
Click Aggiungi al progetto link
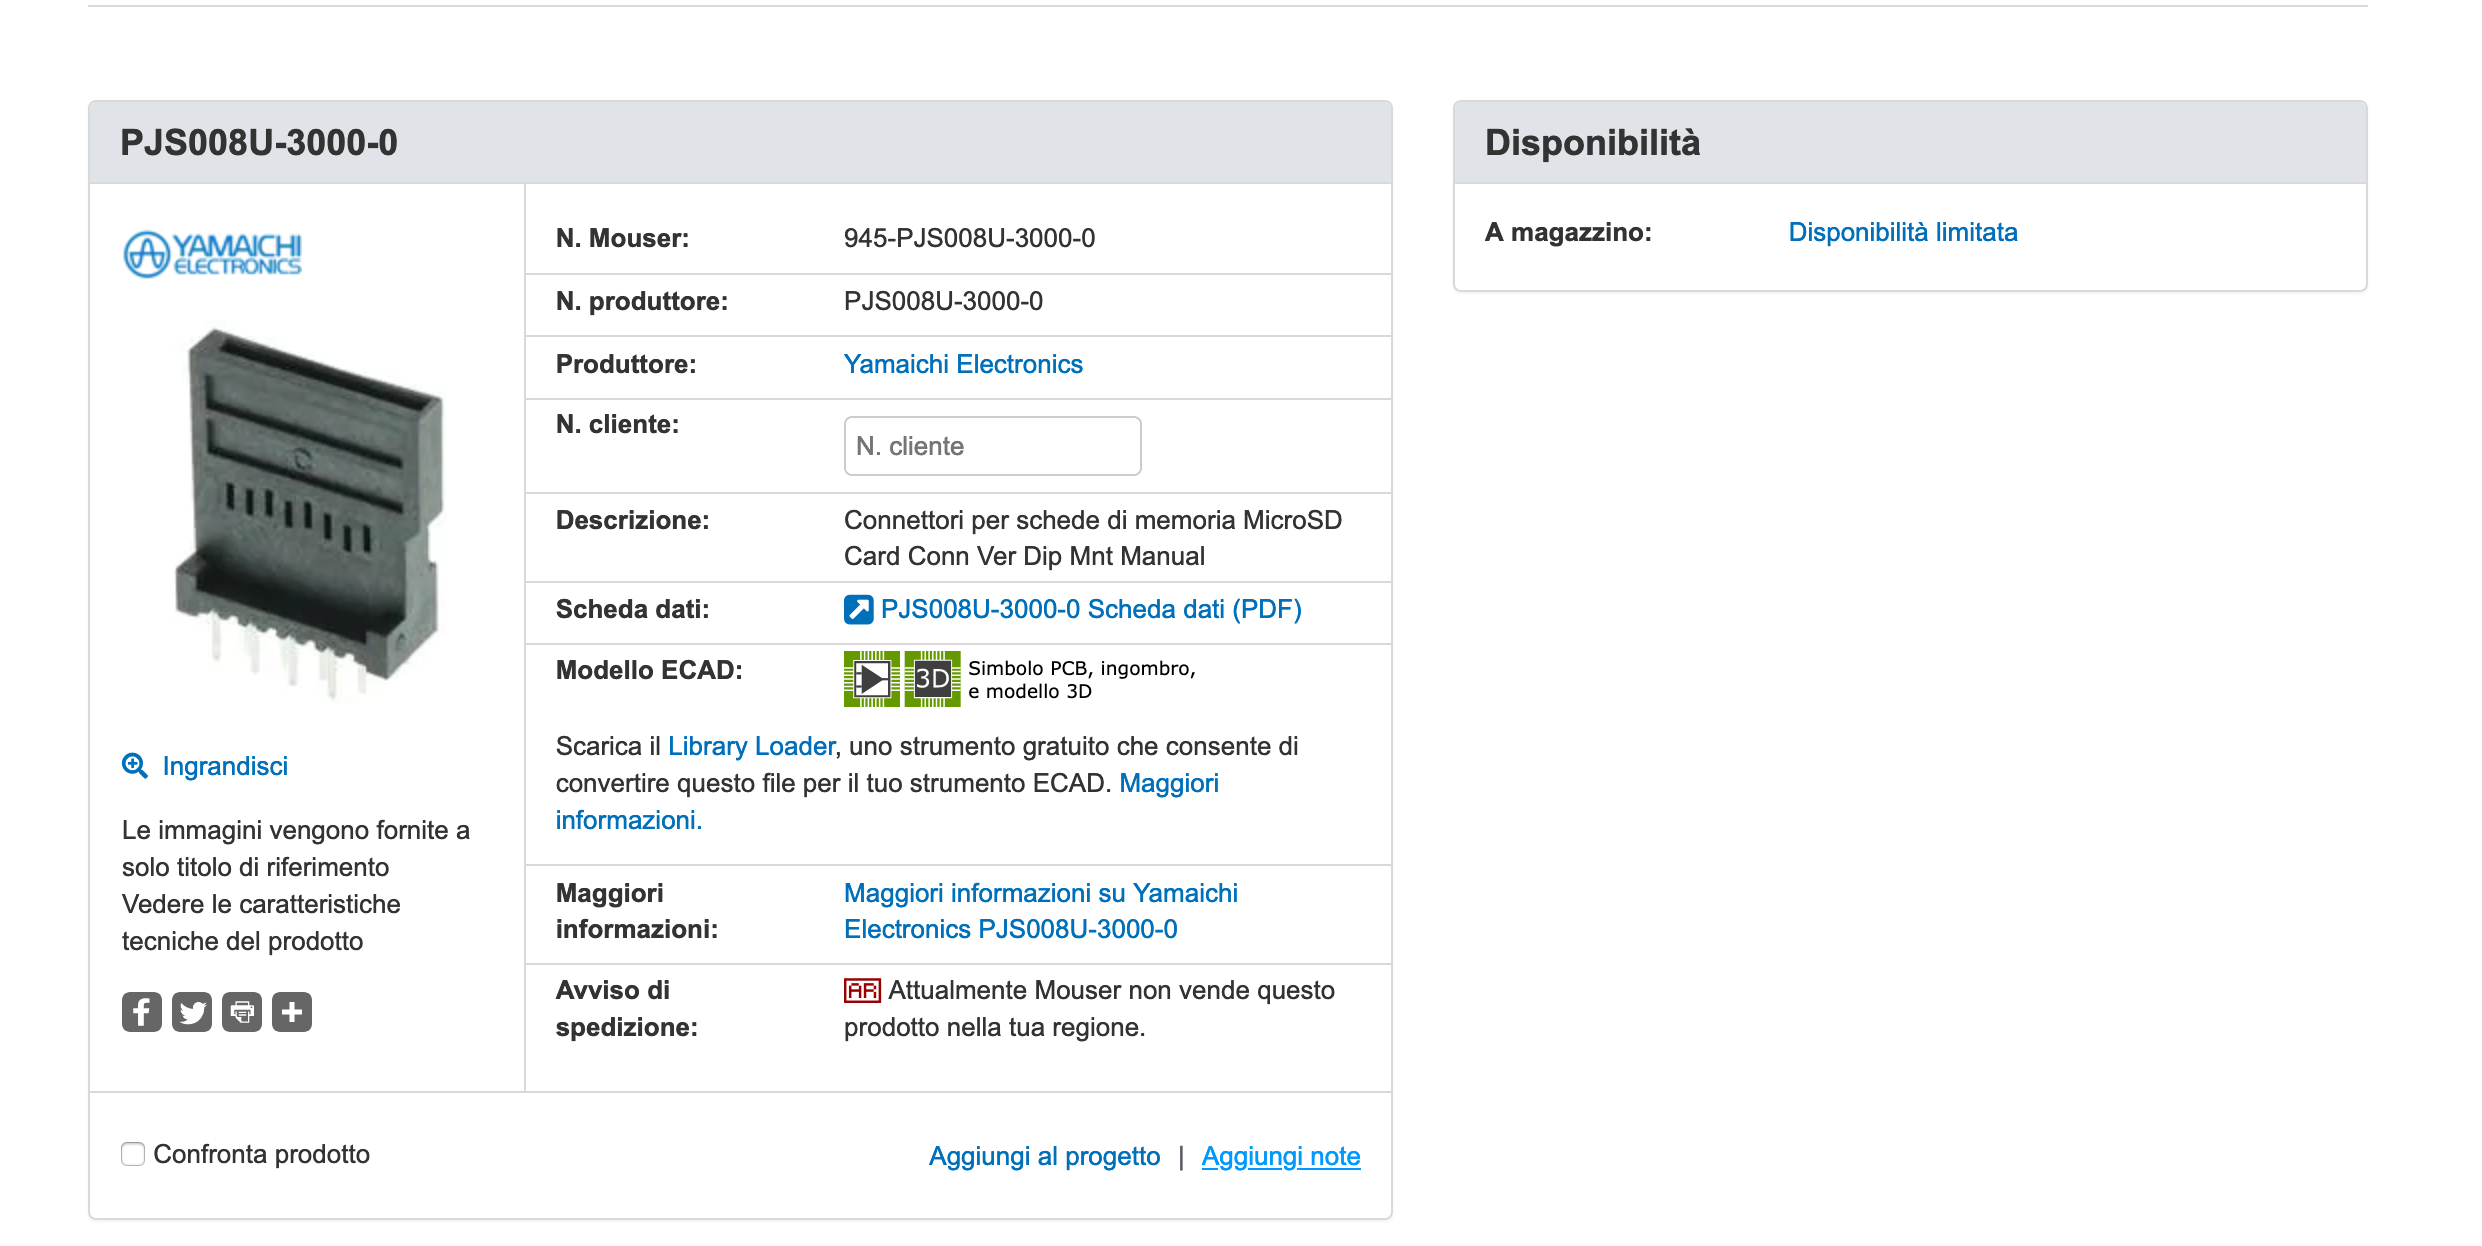[1044, 1156]
